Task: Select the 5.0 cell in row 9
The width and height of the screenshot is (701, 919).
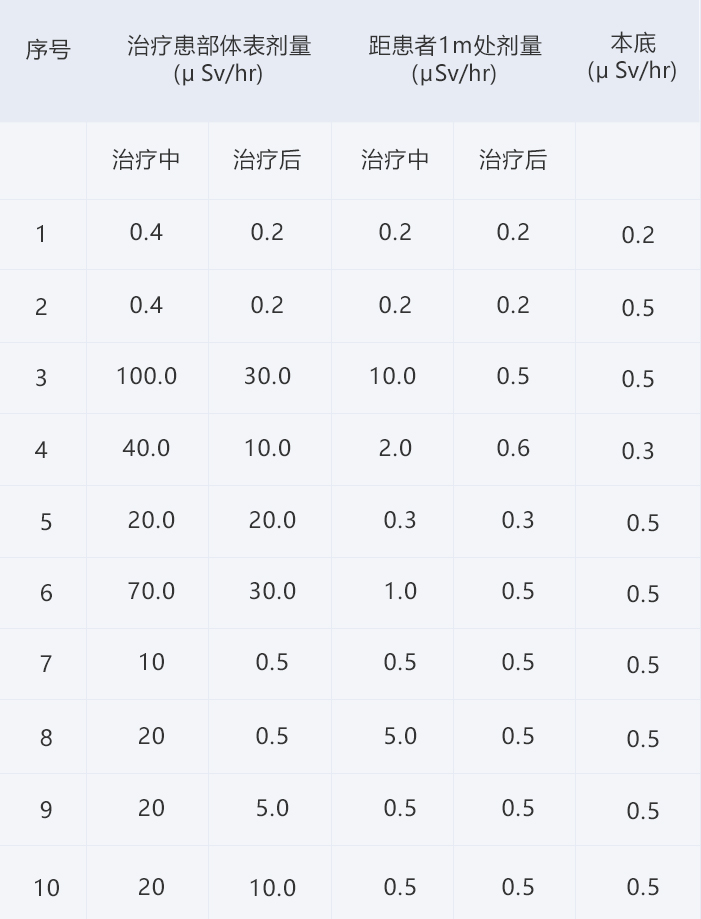Action: [x=273, y=808]
